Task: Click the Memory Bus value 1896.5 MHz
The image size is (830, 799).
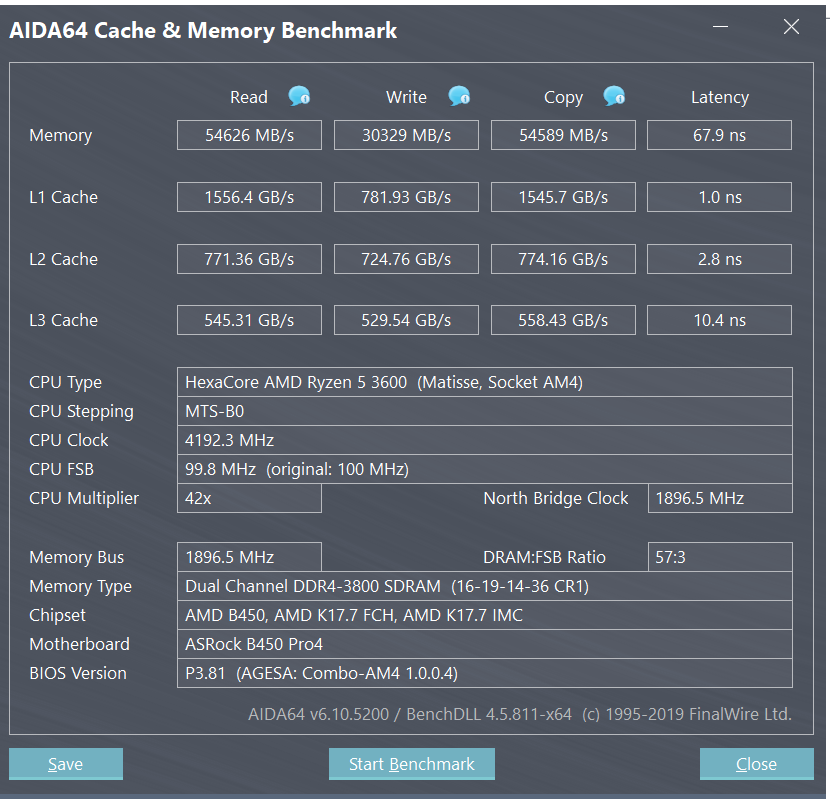Action: point(249,557)
